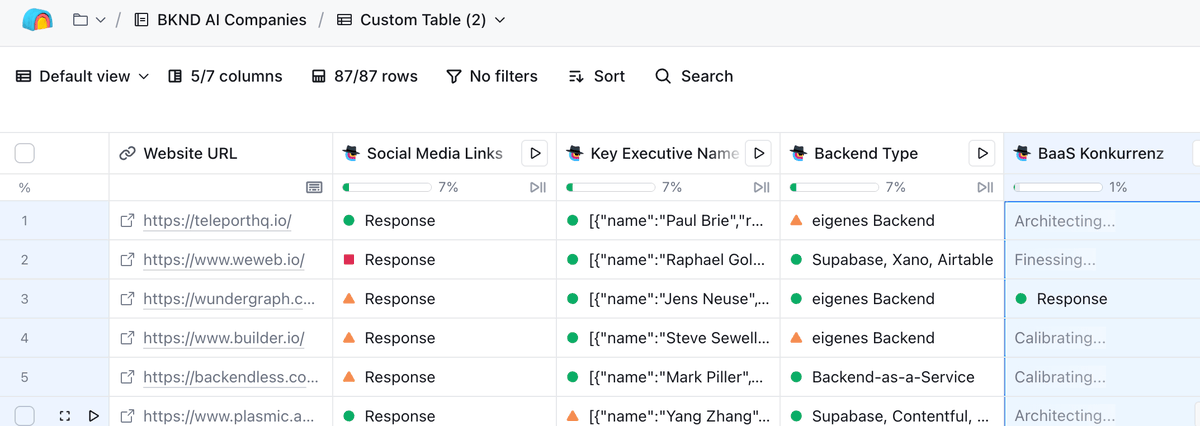
Task: Click the Website URL summary icon
Action: [x=313, y=187]
